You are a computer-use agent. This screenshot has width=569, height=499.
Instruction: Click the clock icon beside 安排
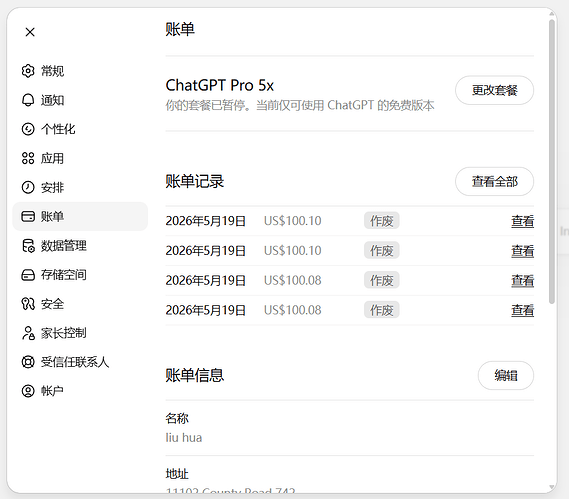28,187
